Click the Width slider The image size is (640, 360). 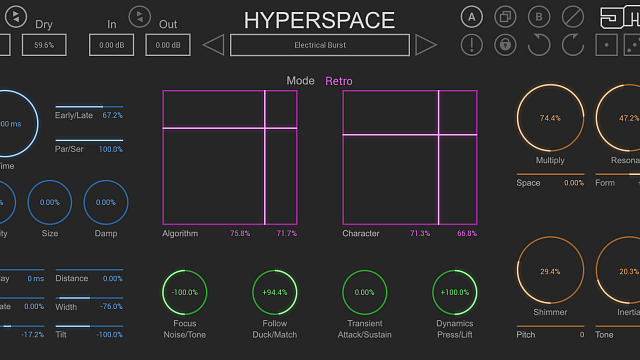click(89, 298)
